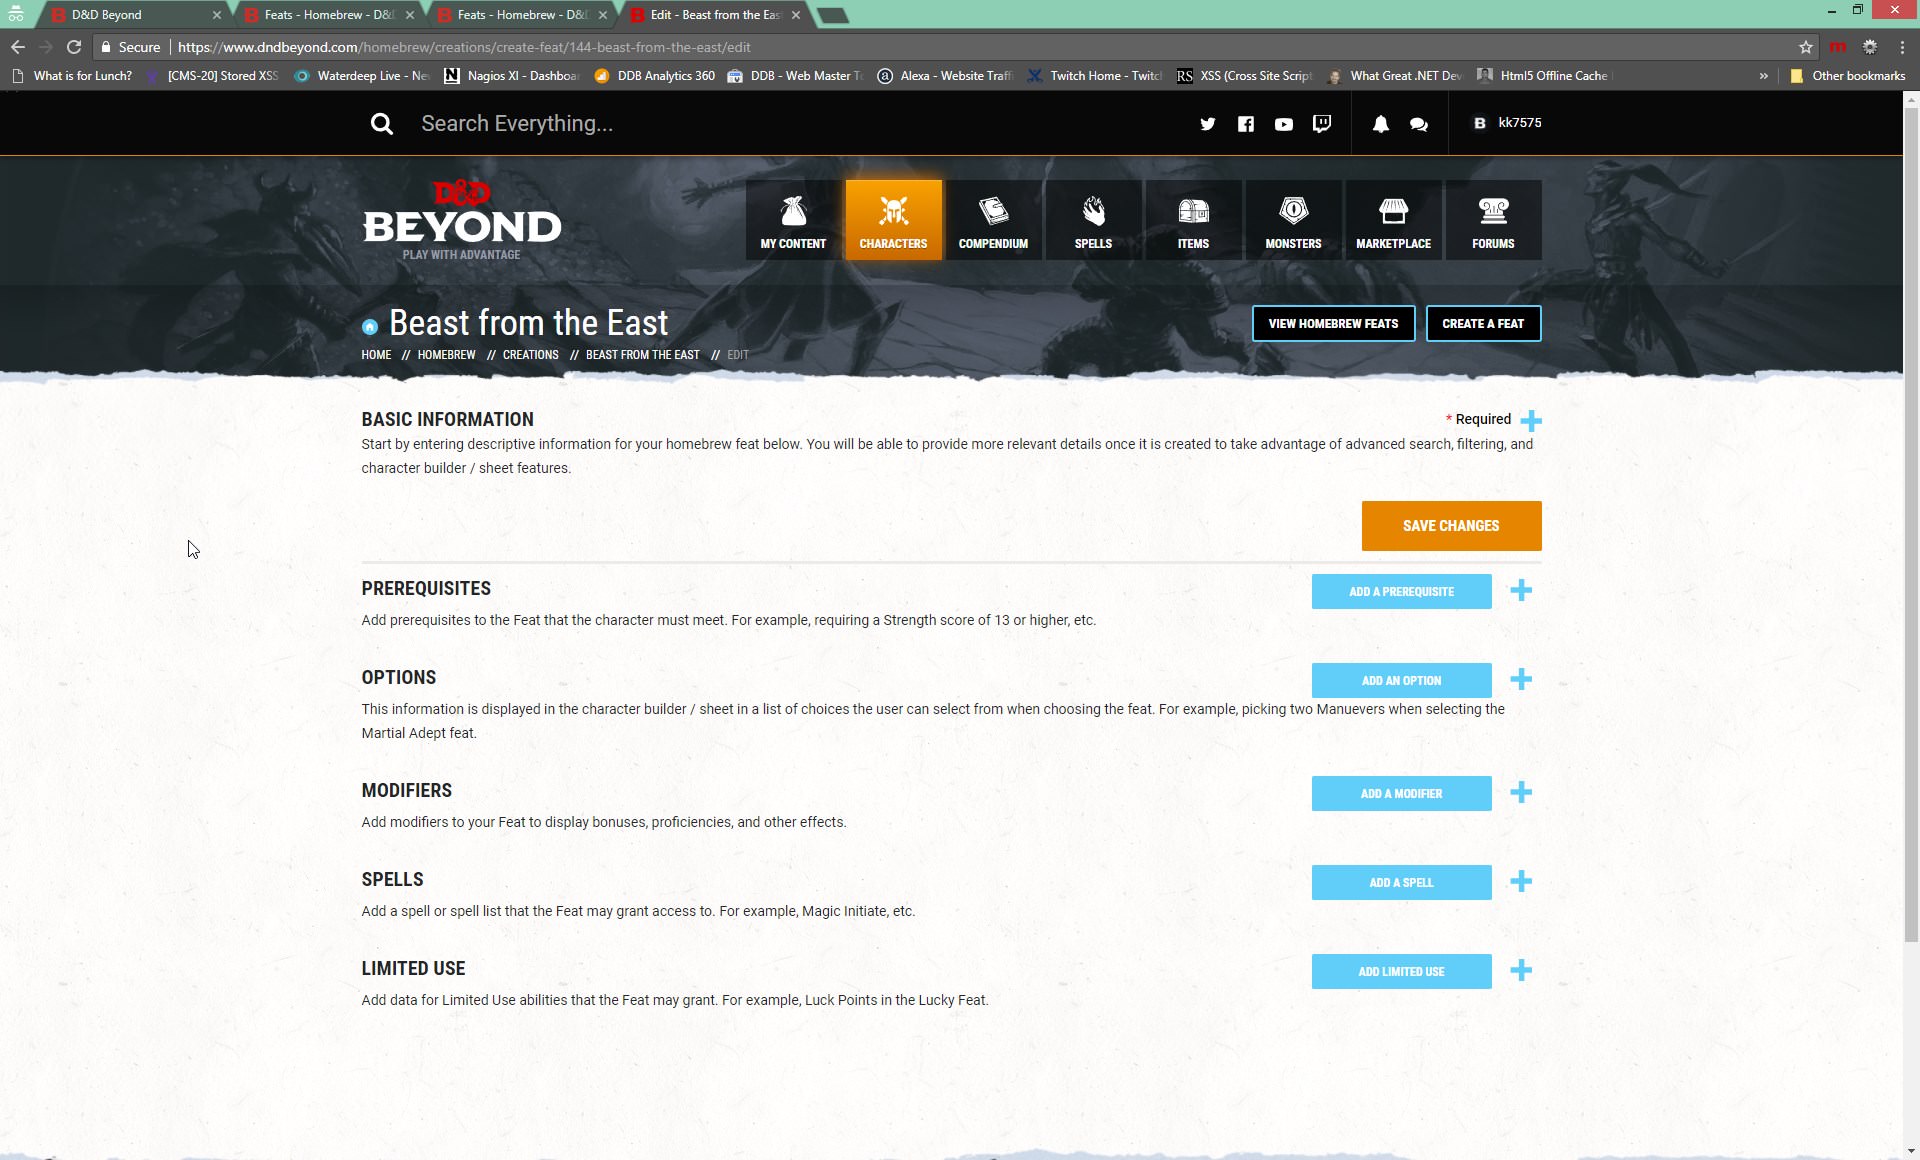Open the kk7575 user menu
Image resolution: width=1920 pixels, height=1160 pixels.
click(x=1507, y=123)
